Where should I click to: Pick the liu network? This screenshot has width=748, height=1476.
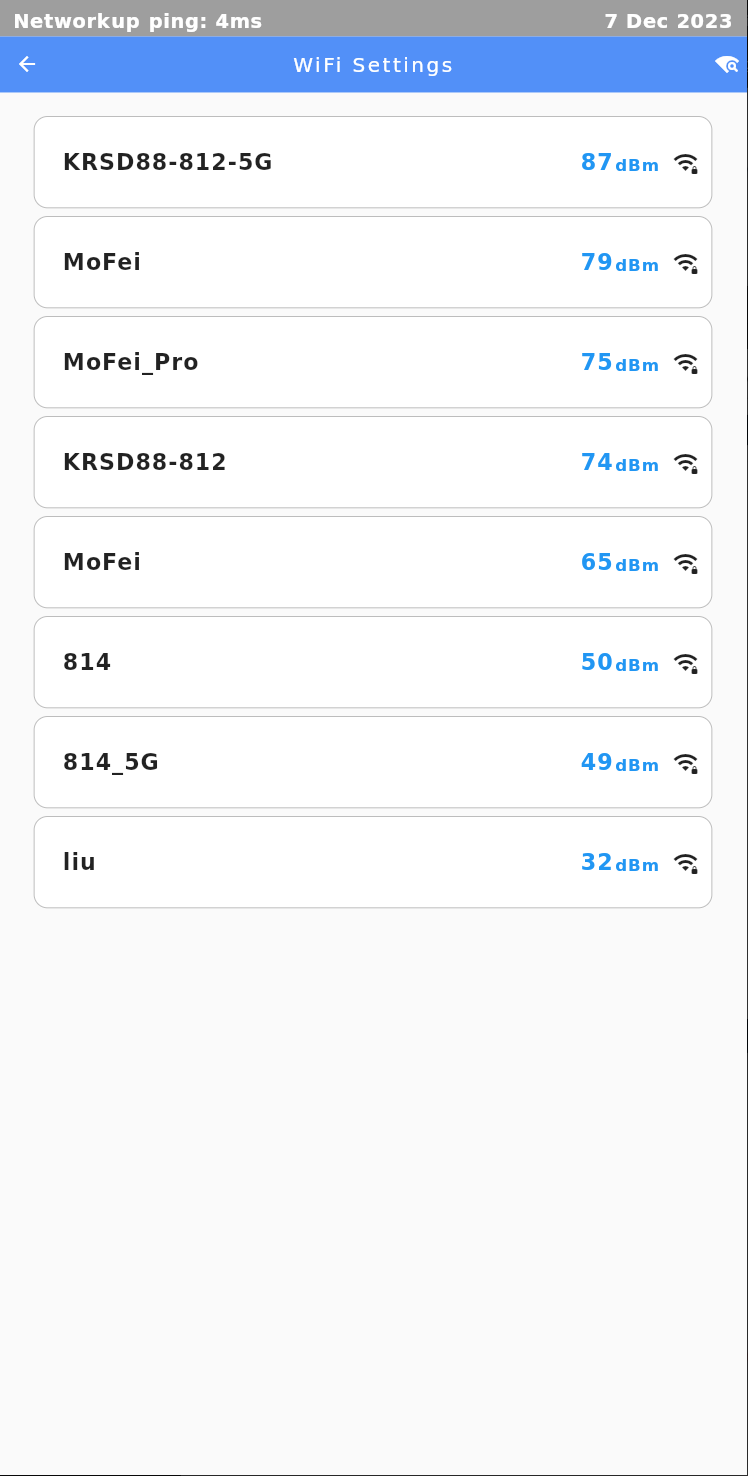[x=80, y=862]
